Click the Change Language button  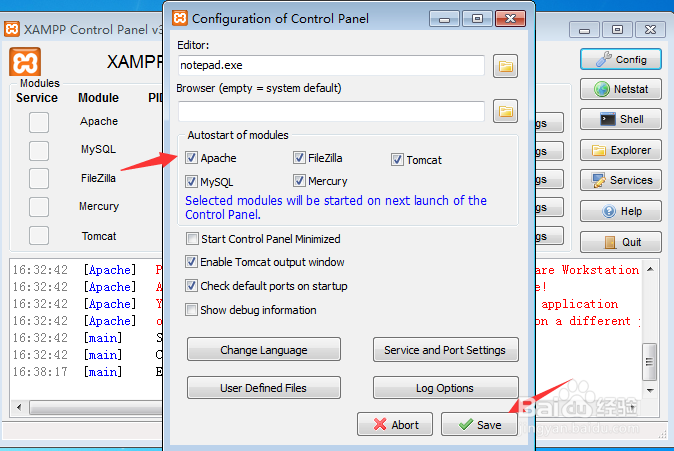click(264, 350)
